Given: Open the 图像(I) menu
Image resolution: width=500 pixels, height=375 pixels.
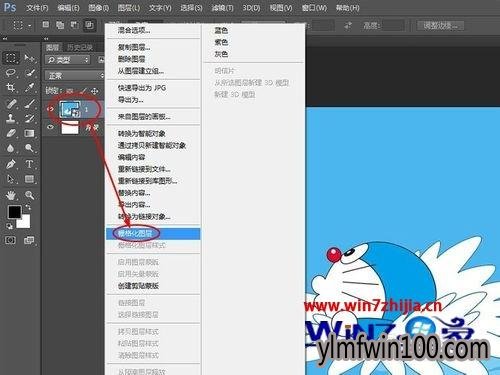Looking at the screenshot, I should [99, 8].
